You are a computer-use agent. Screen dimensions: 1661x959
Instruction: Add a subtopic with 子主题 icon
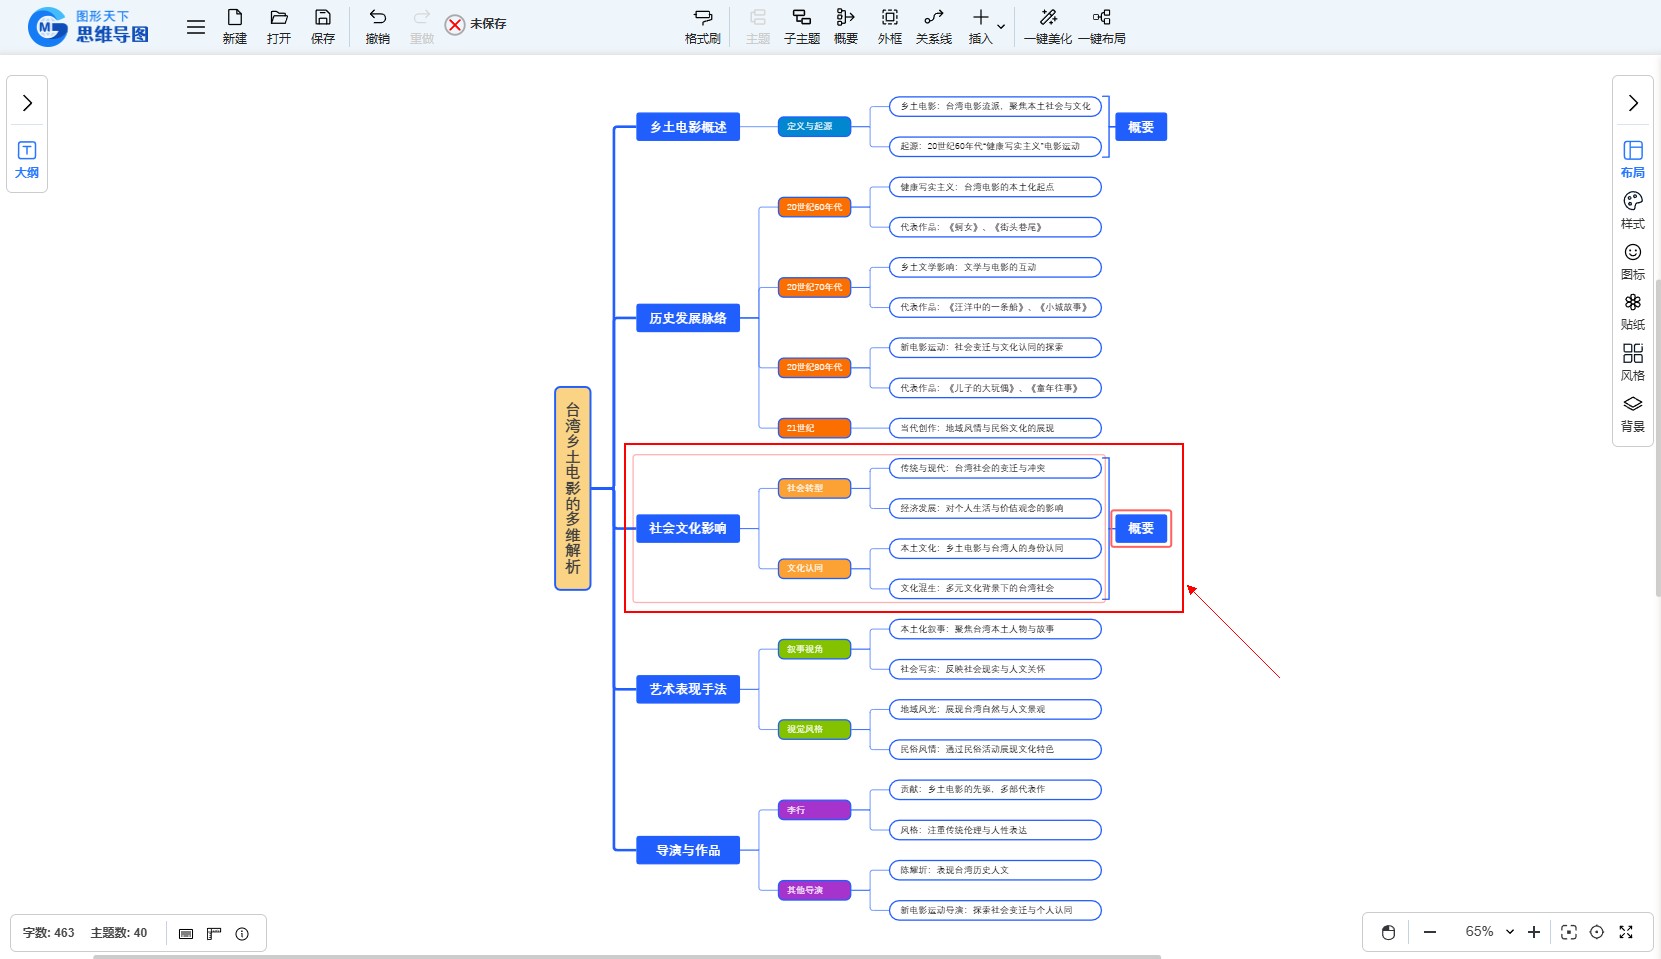801,26
